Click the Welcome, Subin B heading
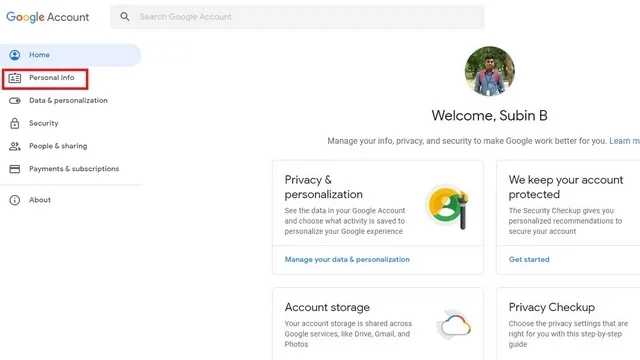640x360 pixels. [489, 116]
